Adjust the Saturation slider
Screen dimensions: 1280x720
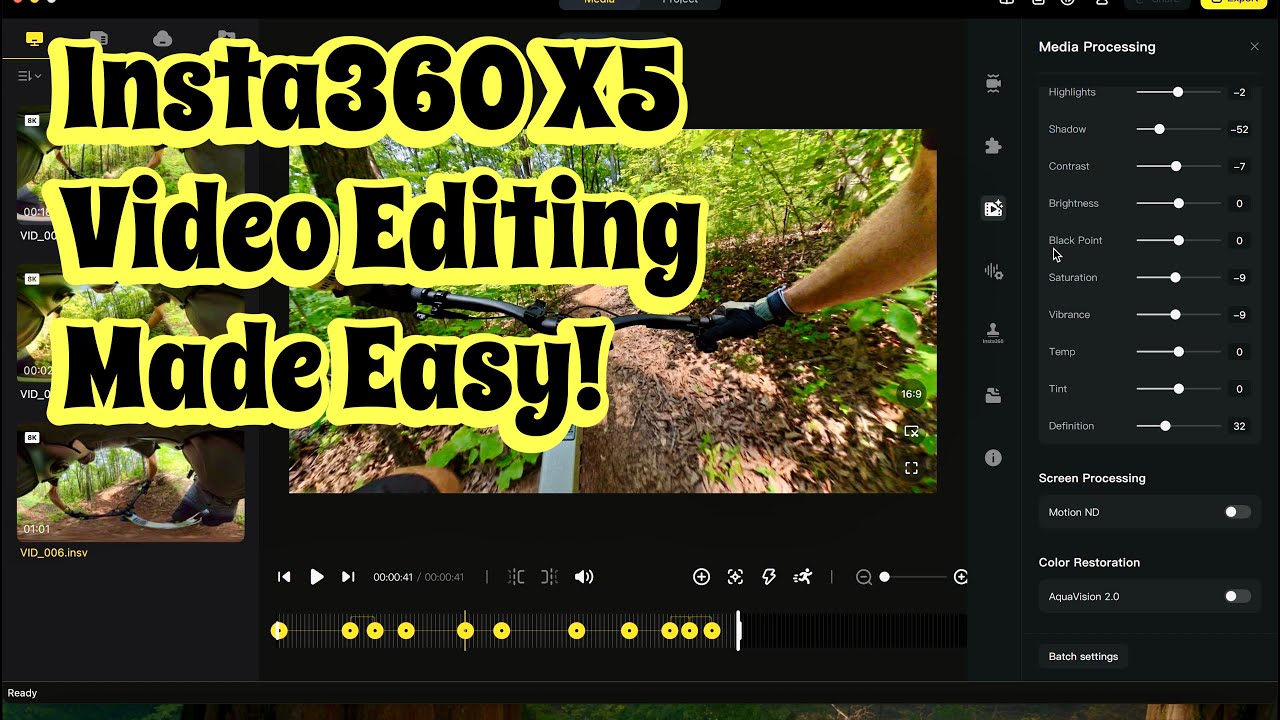(1178, 277)
